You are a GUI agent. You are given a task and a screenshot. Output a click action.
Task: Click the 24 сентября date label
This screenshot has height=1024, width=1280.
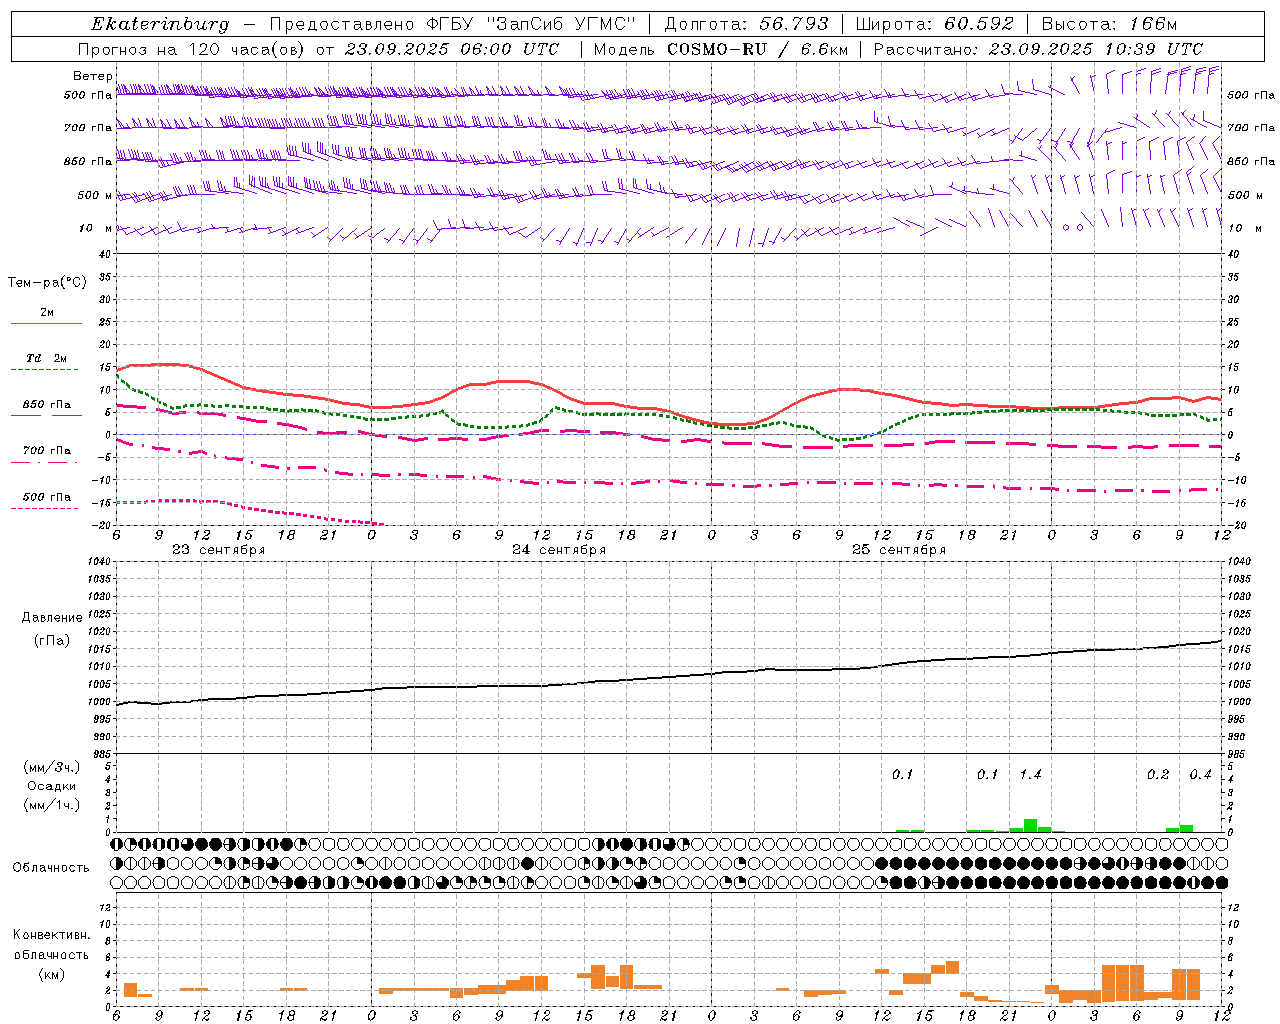(x=559, y=550)
